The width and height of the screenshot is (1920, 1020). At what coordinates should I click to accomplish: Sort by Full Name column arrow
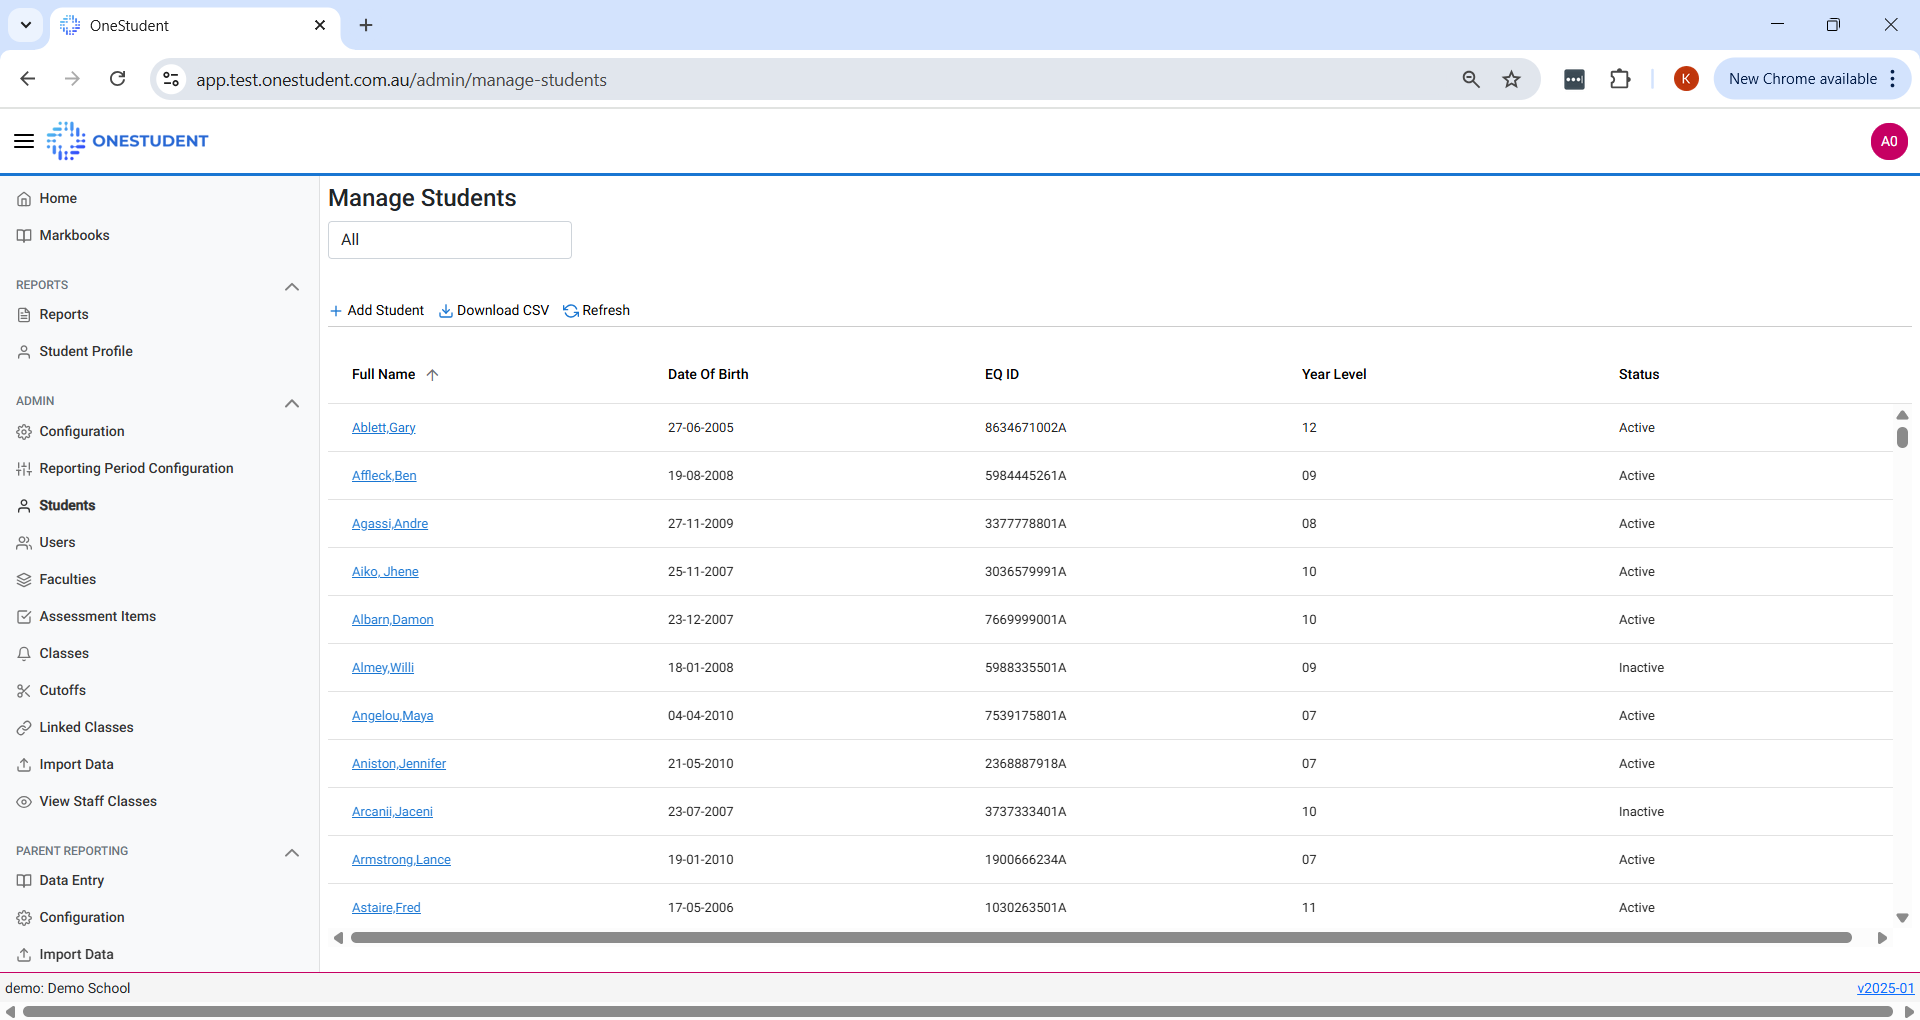click(432, 375)
